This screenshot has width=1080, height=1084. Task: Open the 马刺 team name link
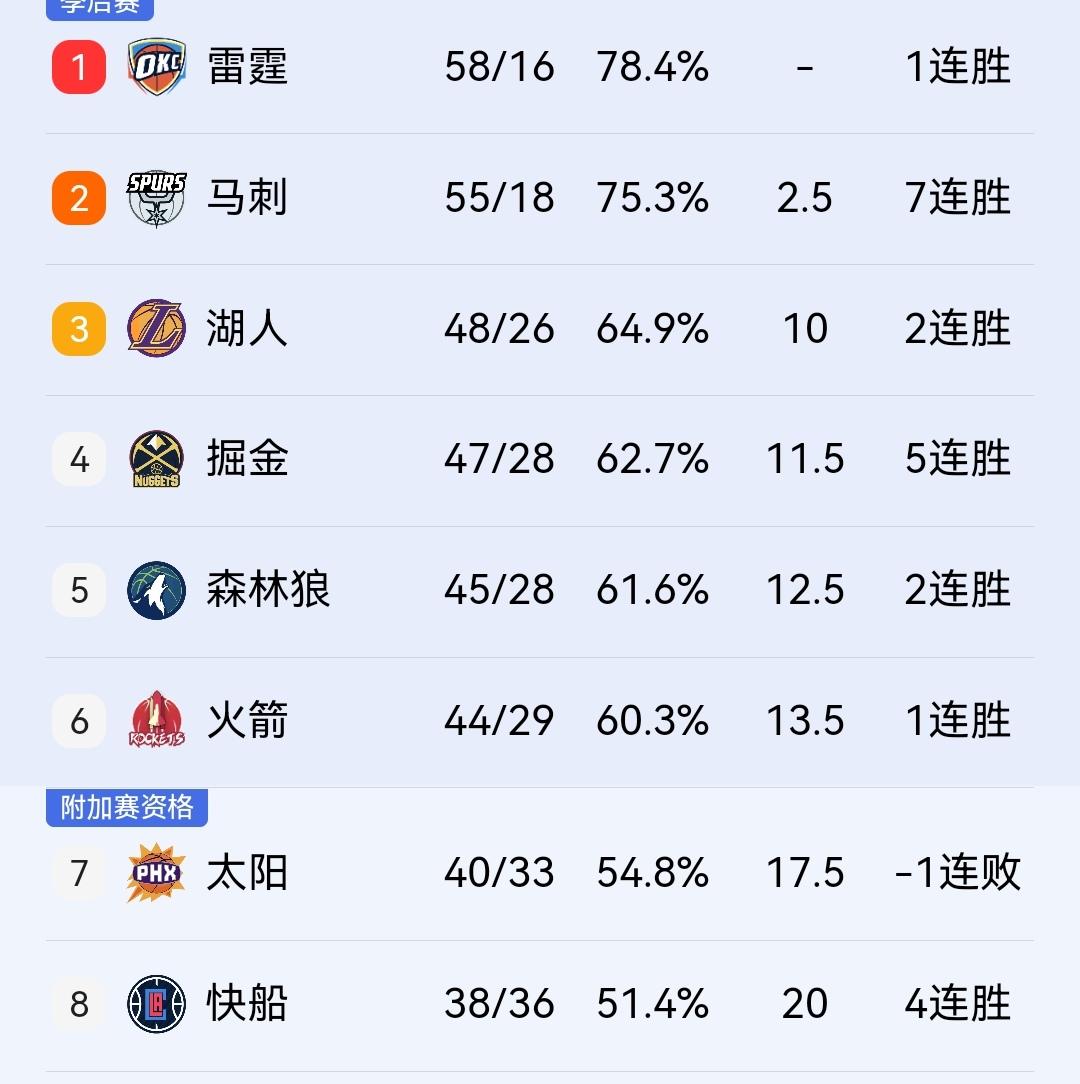point(247,197)
